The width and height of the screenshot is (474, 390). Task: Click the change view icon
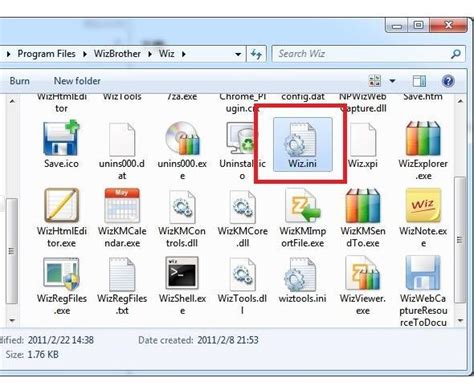click(x=375, y=81)
